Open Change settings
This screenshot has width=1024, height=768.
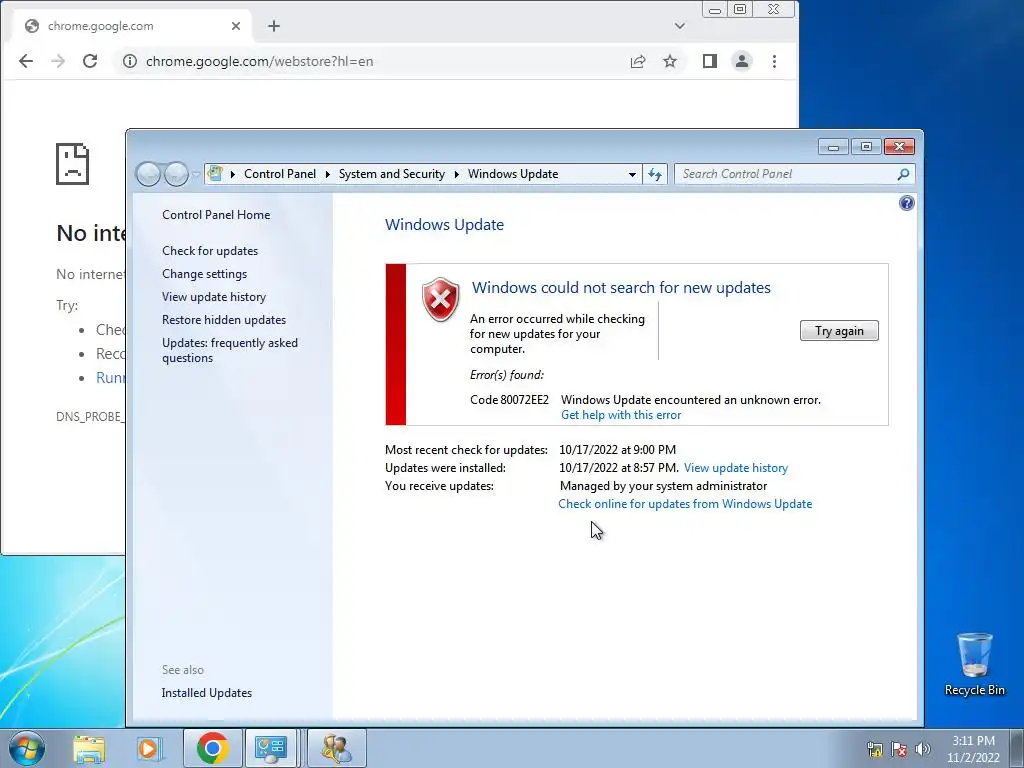pyautogui.click(x=204, y=274)
